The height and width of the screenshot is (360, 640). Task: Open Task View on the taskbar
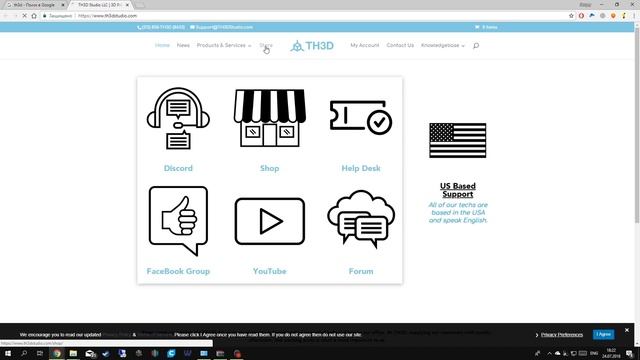click(x=40, y=353)
